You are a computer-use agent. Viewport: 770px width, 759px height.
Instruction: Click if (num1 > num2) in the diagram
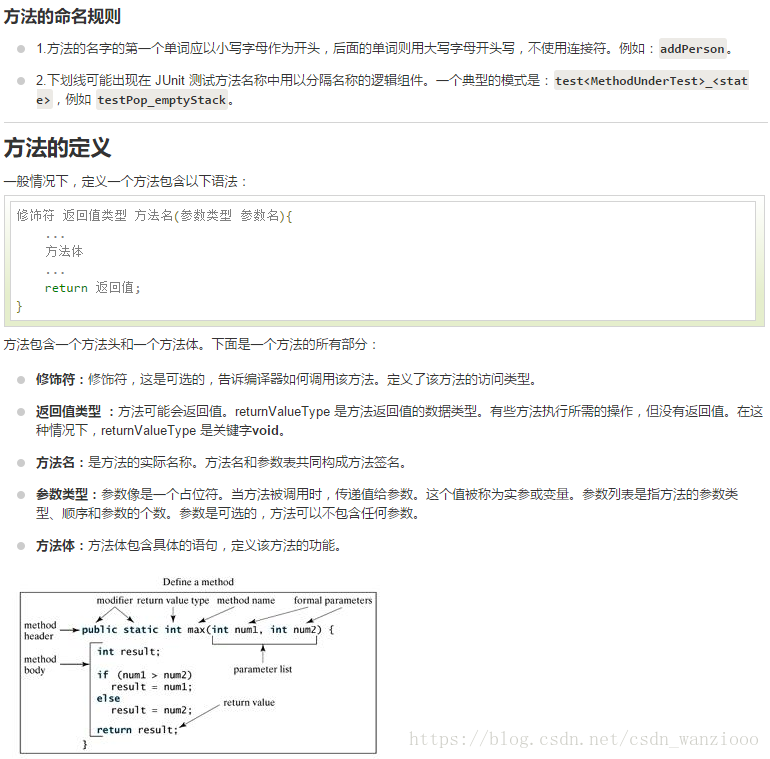(x=144, y=675)
